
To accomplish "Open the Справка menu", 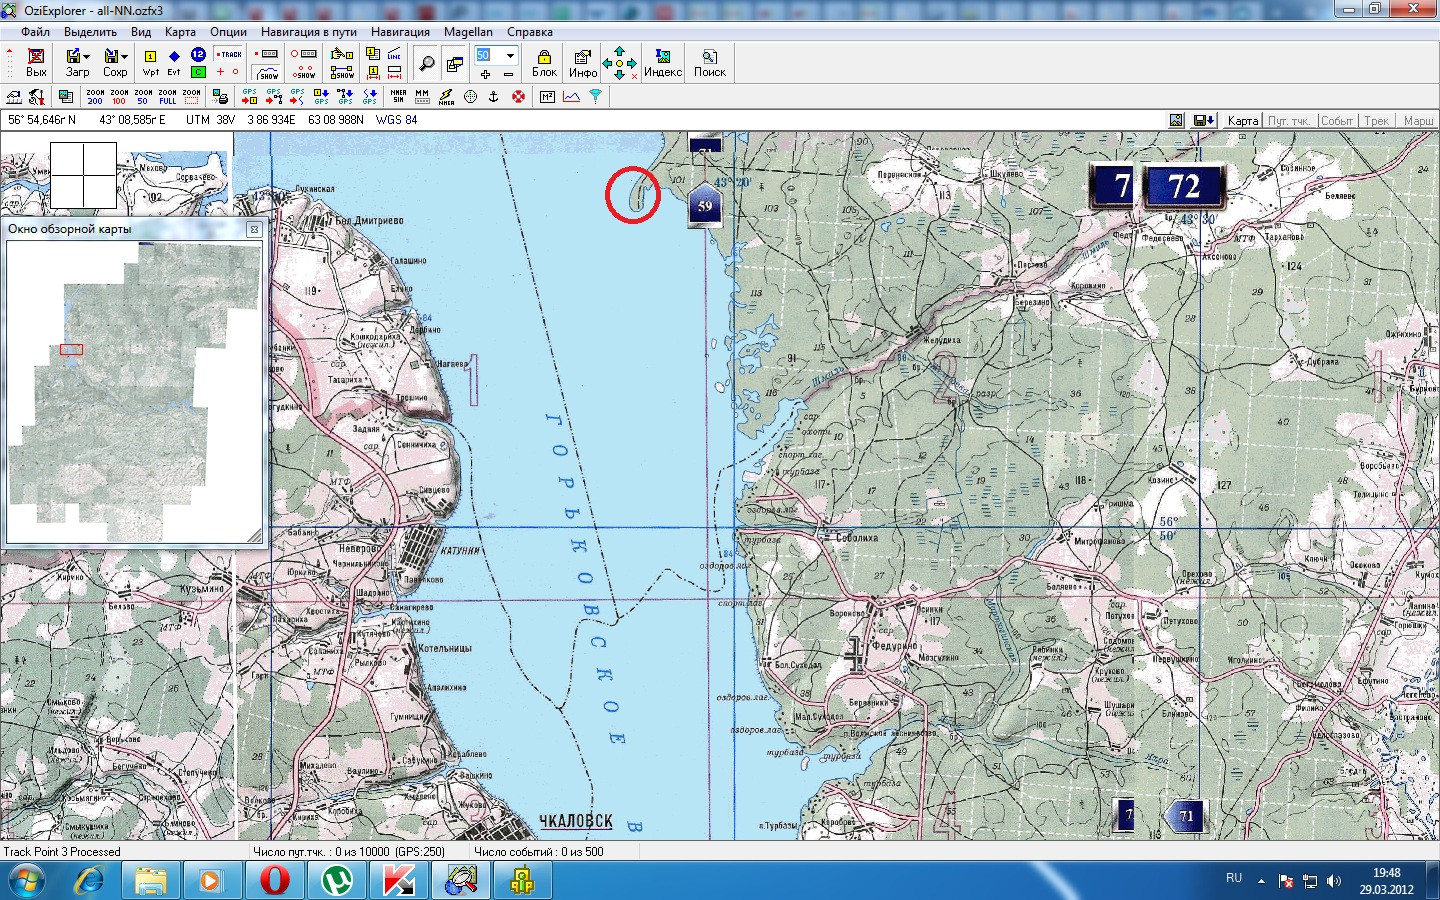I will tap(530, 32).
